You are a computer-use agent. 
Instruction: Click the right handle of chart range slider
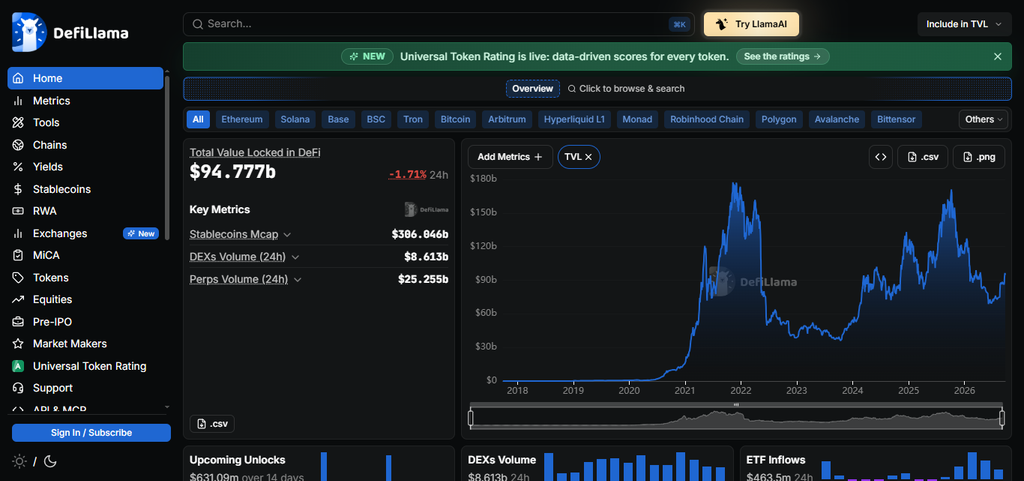1002,418
